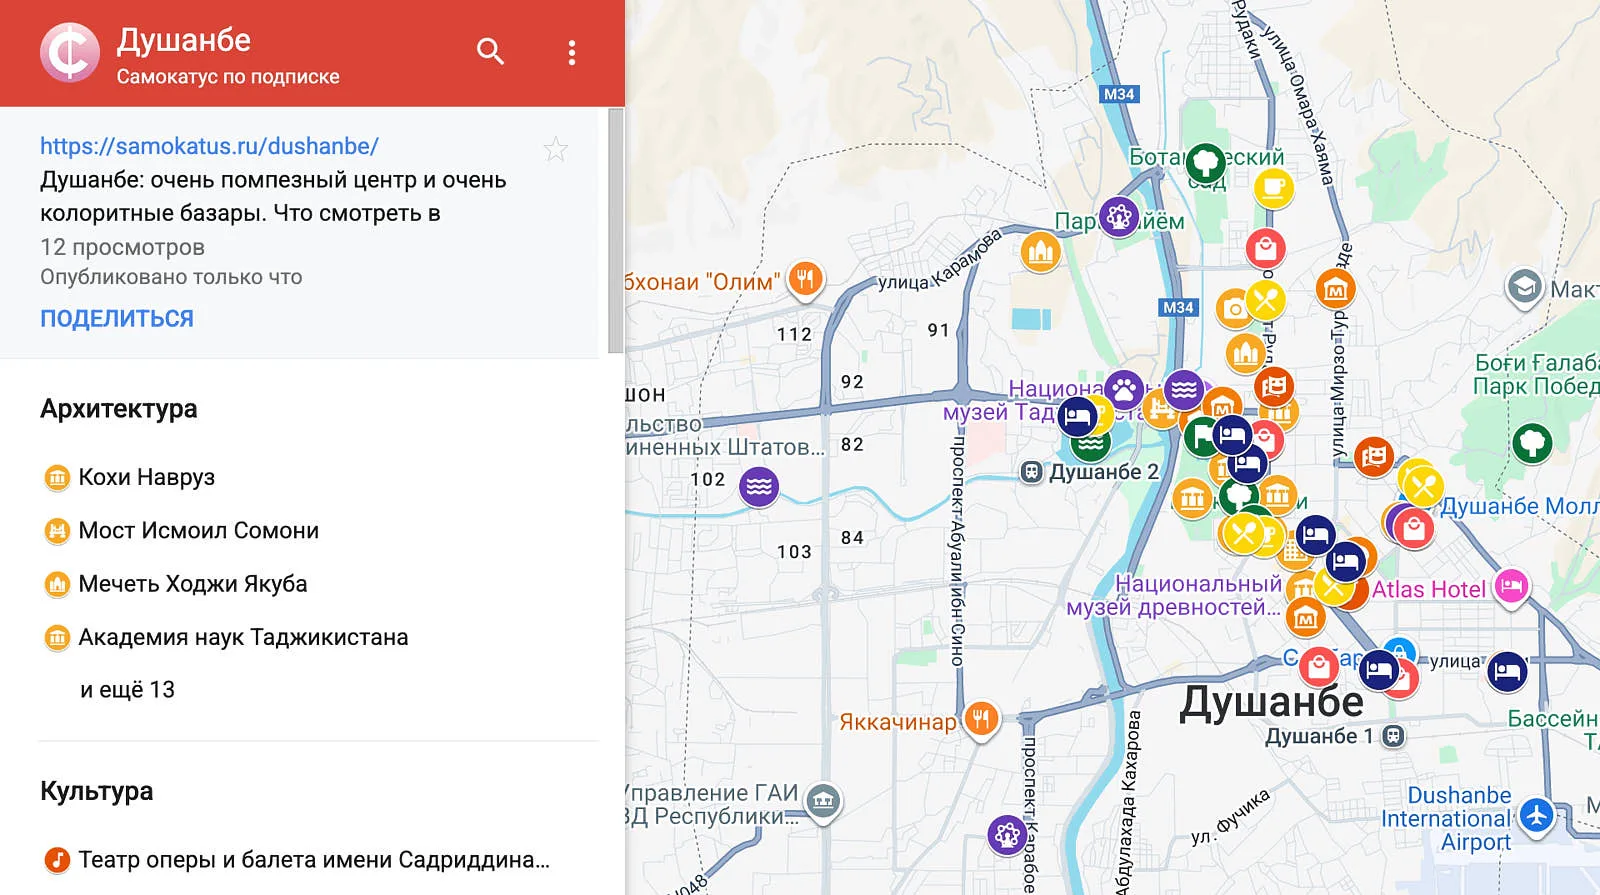Click the Душанбе 2 railway station marker

pos(1031,472)
